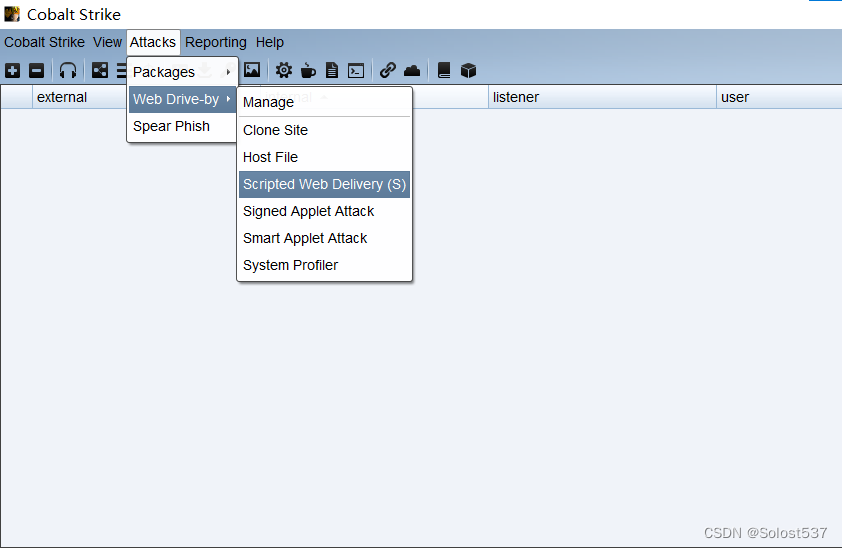Sort by the user column header
Image resolution: width=842 pixels, height=548 pixels.
pyautogui.click(x=779, y=97)
